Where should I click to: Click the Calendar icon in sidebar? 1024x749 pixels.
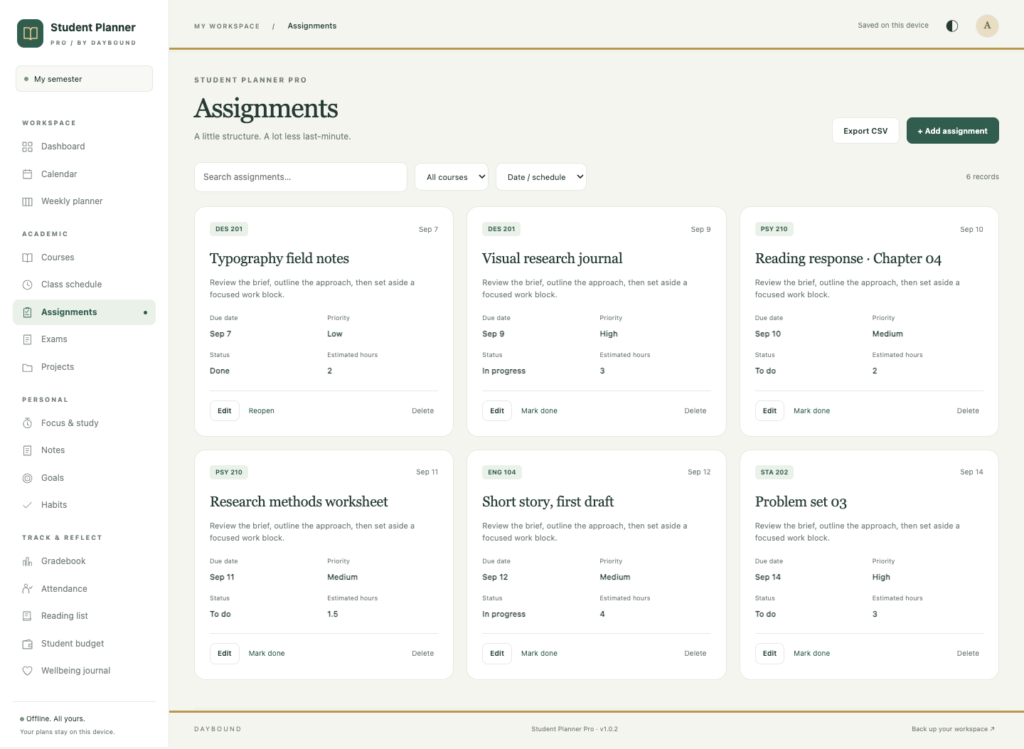[x=27, y=174]
